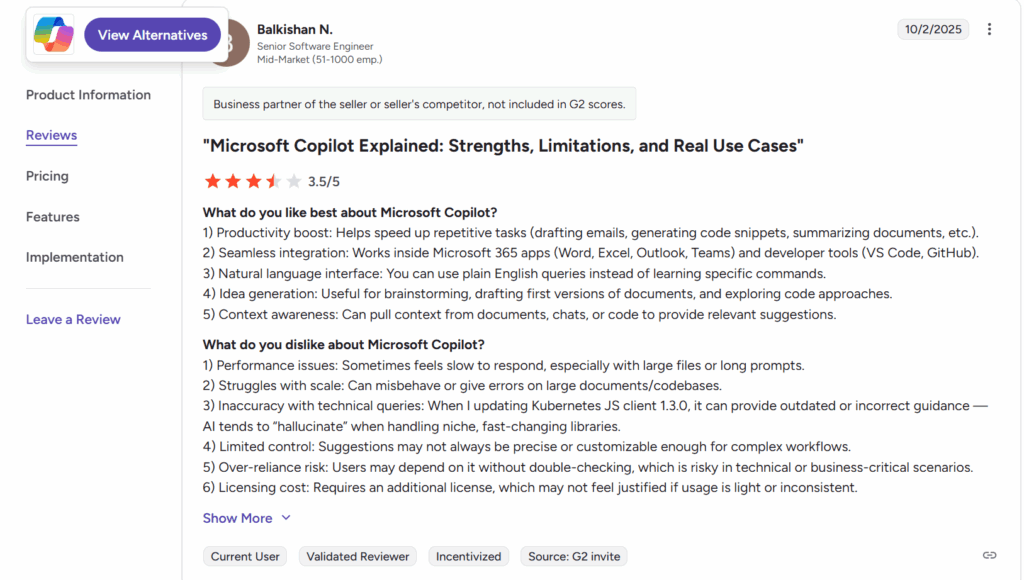Viewport: 1024px width, 580px height.
Task: Select the Current User tag
Action: pos(244,556)
